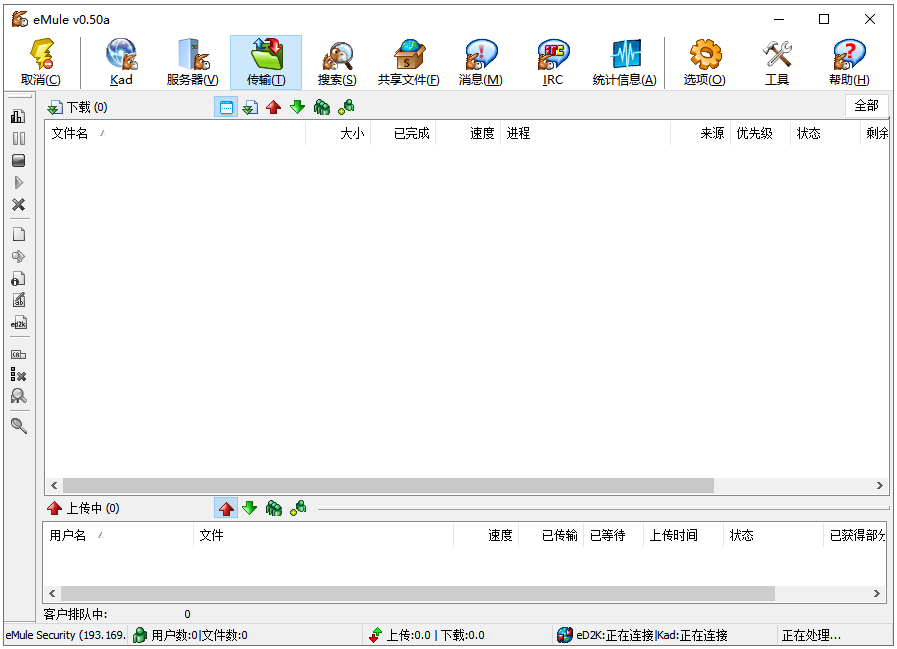897x649 pixels.
Task: Open the 选项(O) options gear
Action: (705, 62)
